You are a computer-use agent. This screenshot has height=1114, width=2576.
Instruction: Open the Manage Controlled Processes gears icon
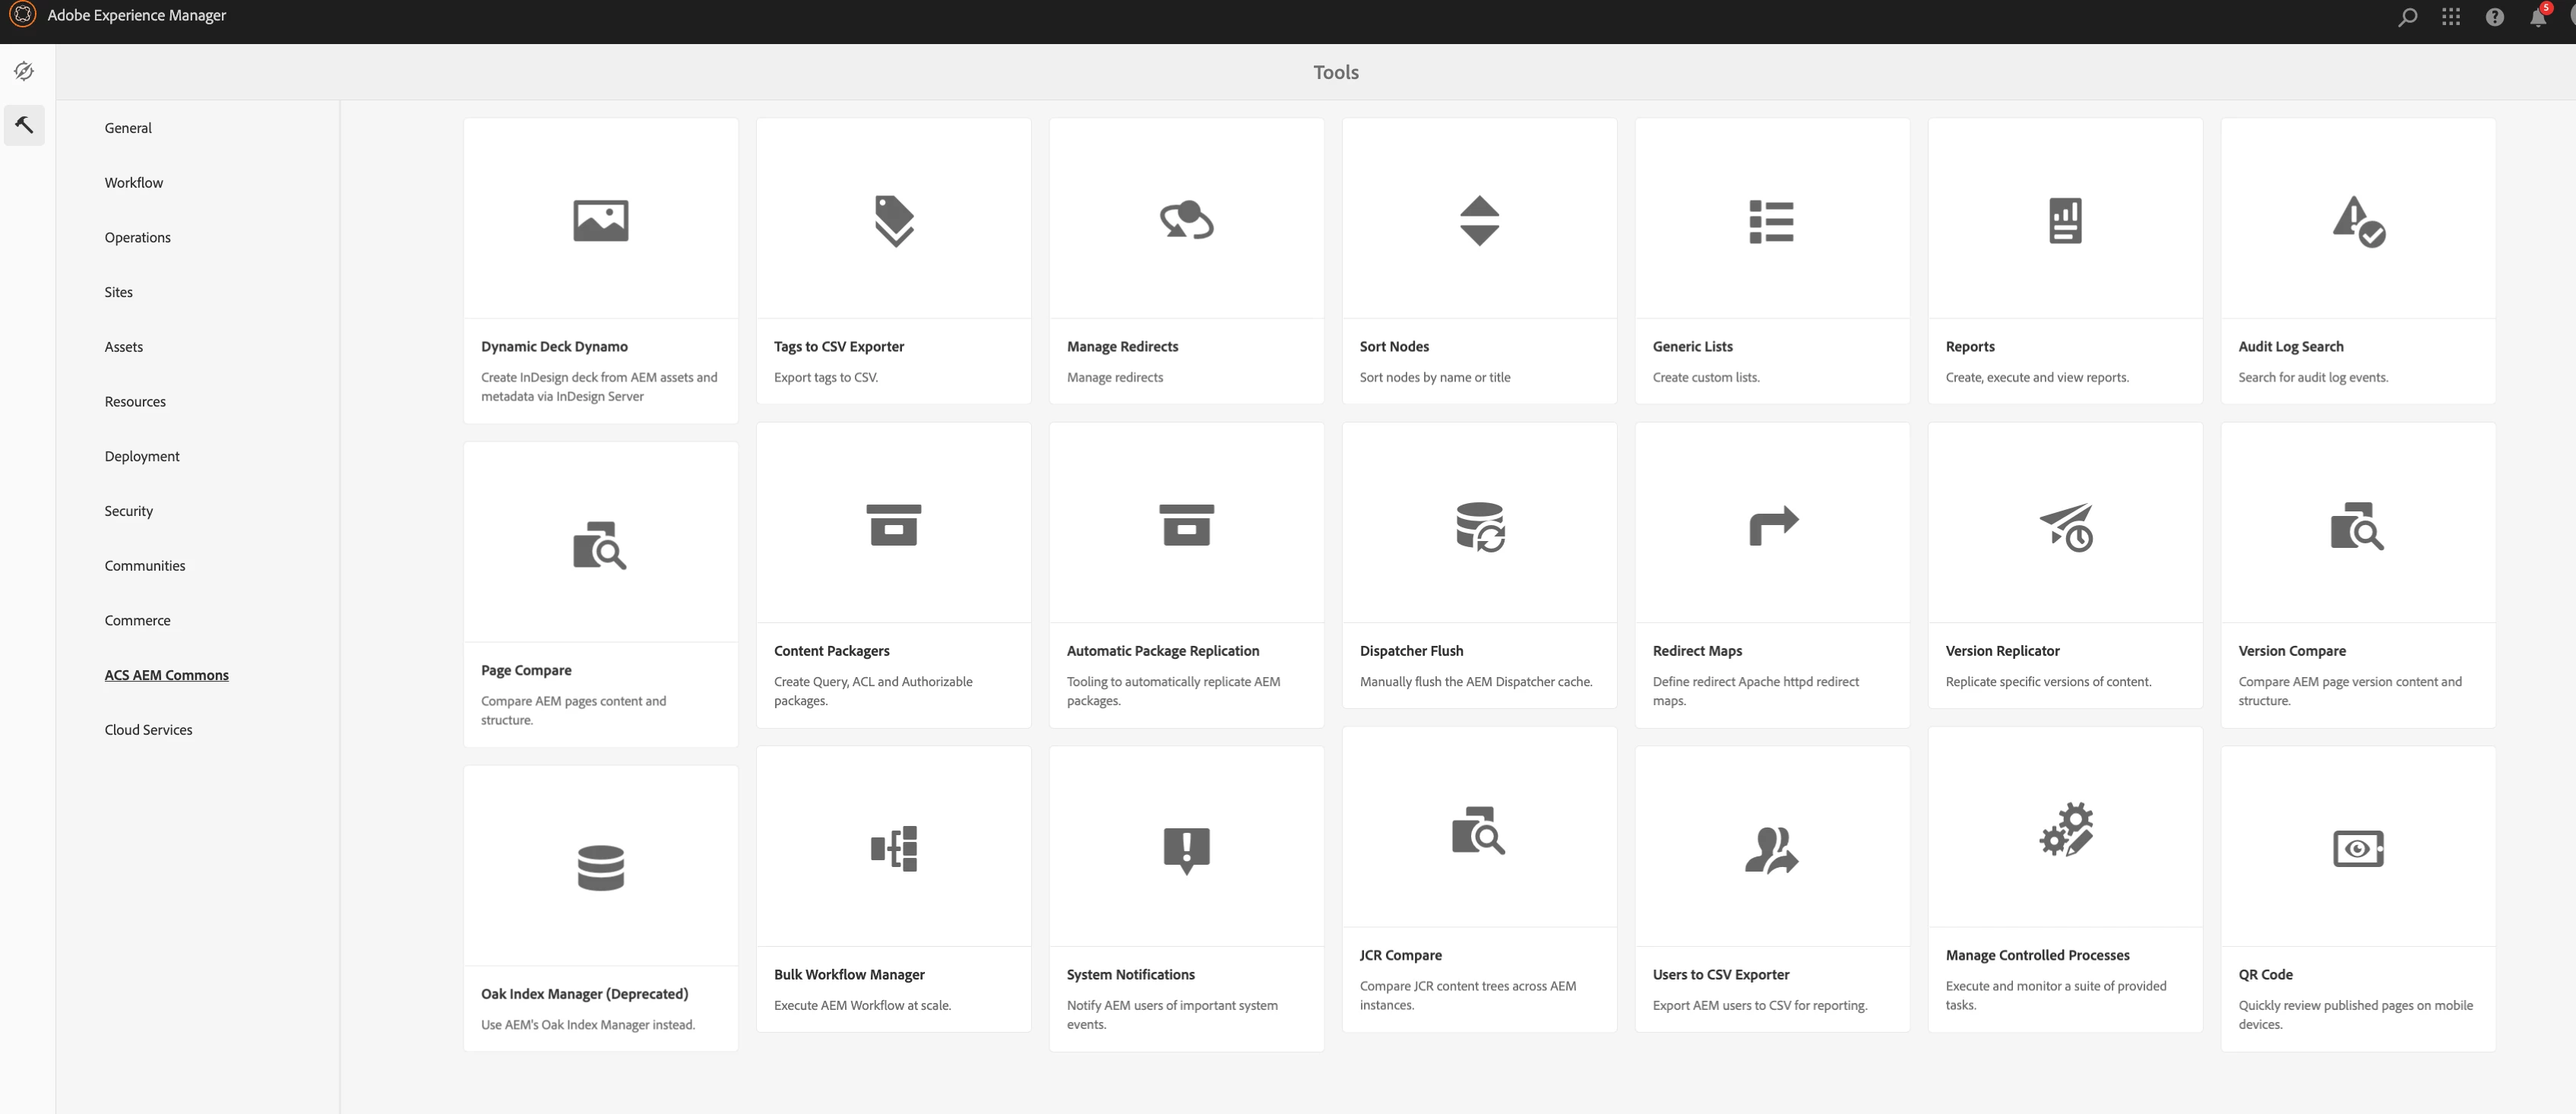(2065, 829)
